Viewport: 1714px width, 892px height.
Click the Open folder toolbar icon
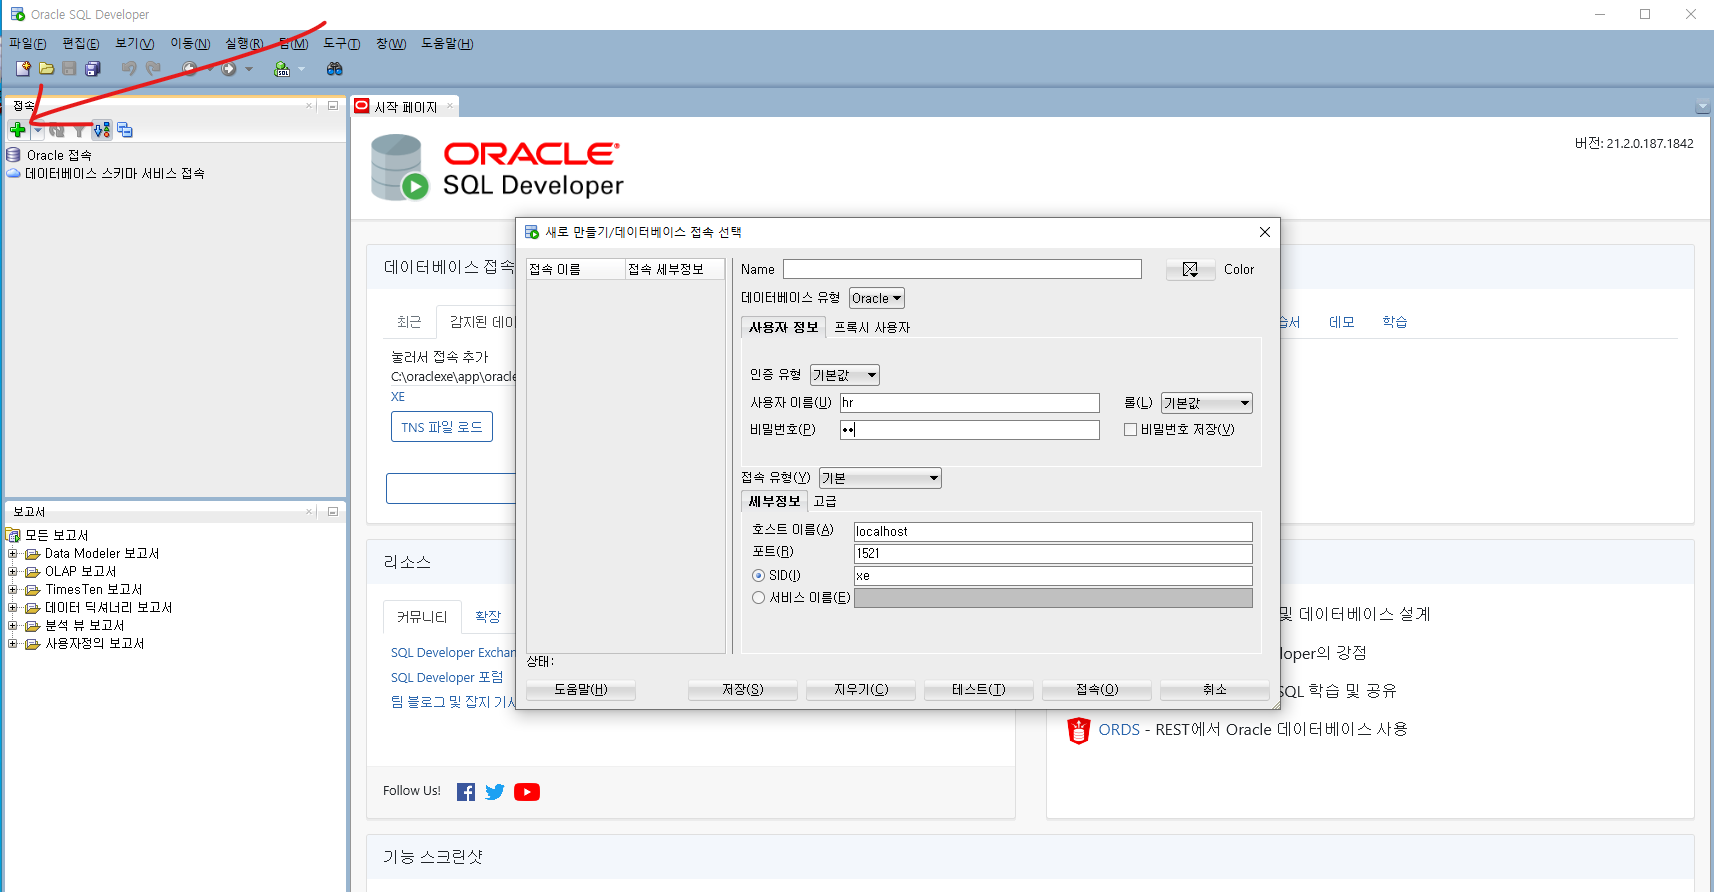pos(46,68)
